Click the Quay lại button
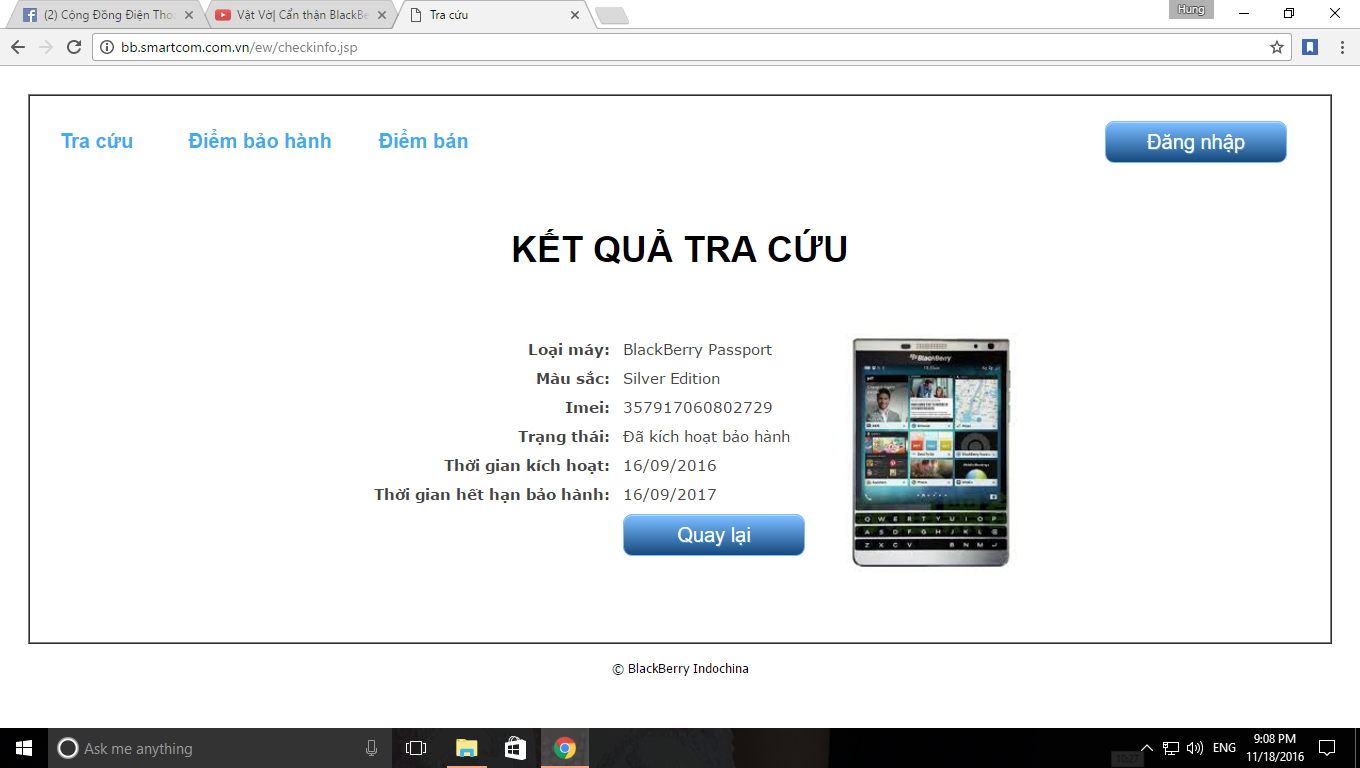Viewport: 1360px width, 768px height. 713,534
